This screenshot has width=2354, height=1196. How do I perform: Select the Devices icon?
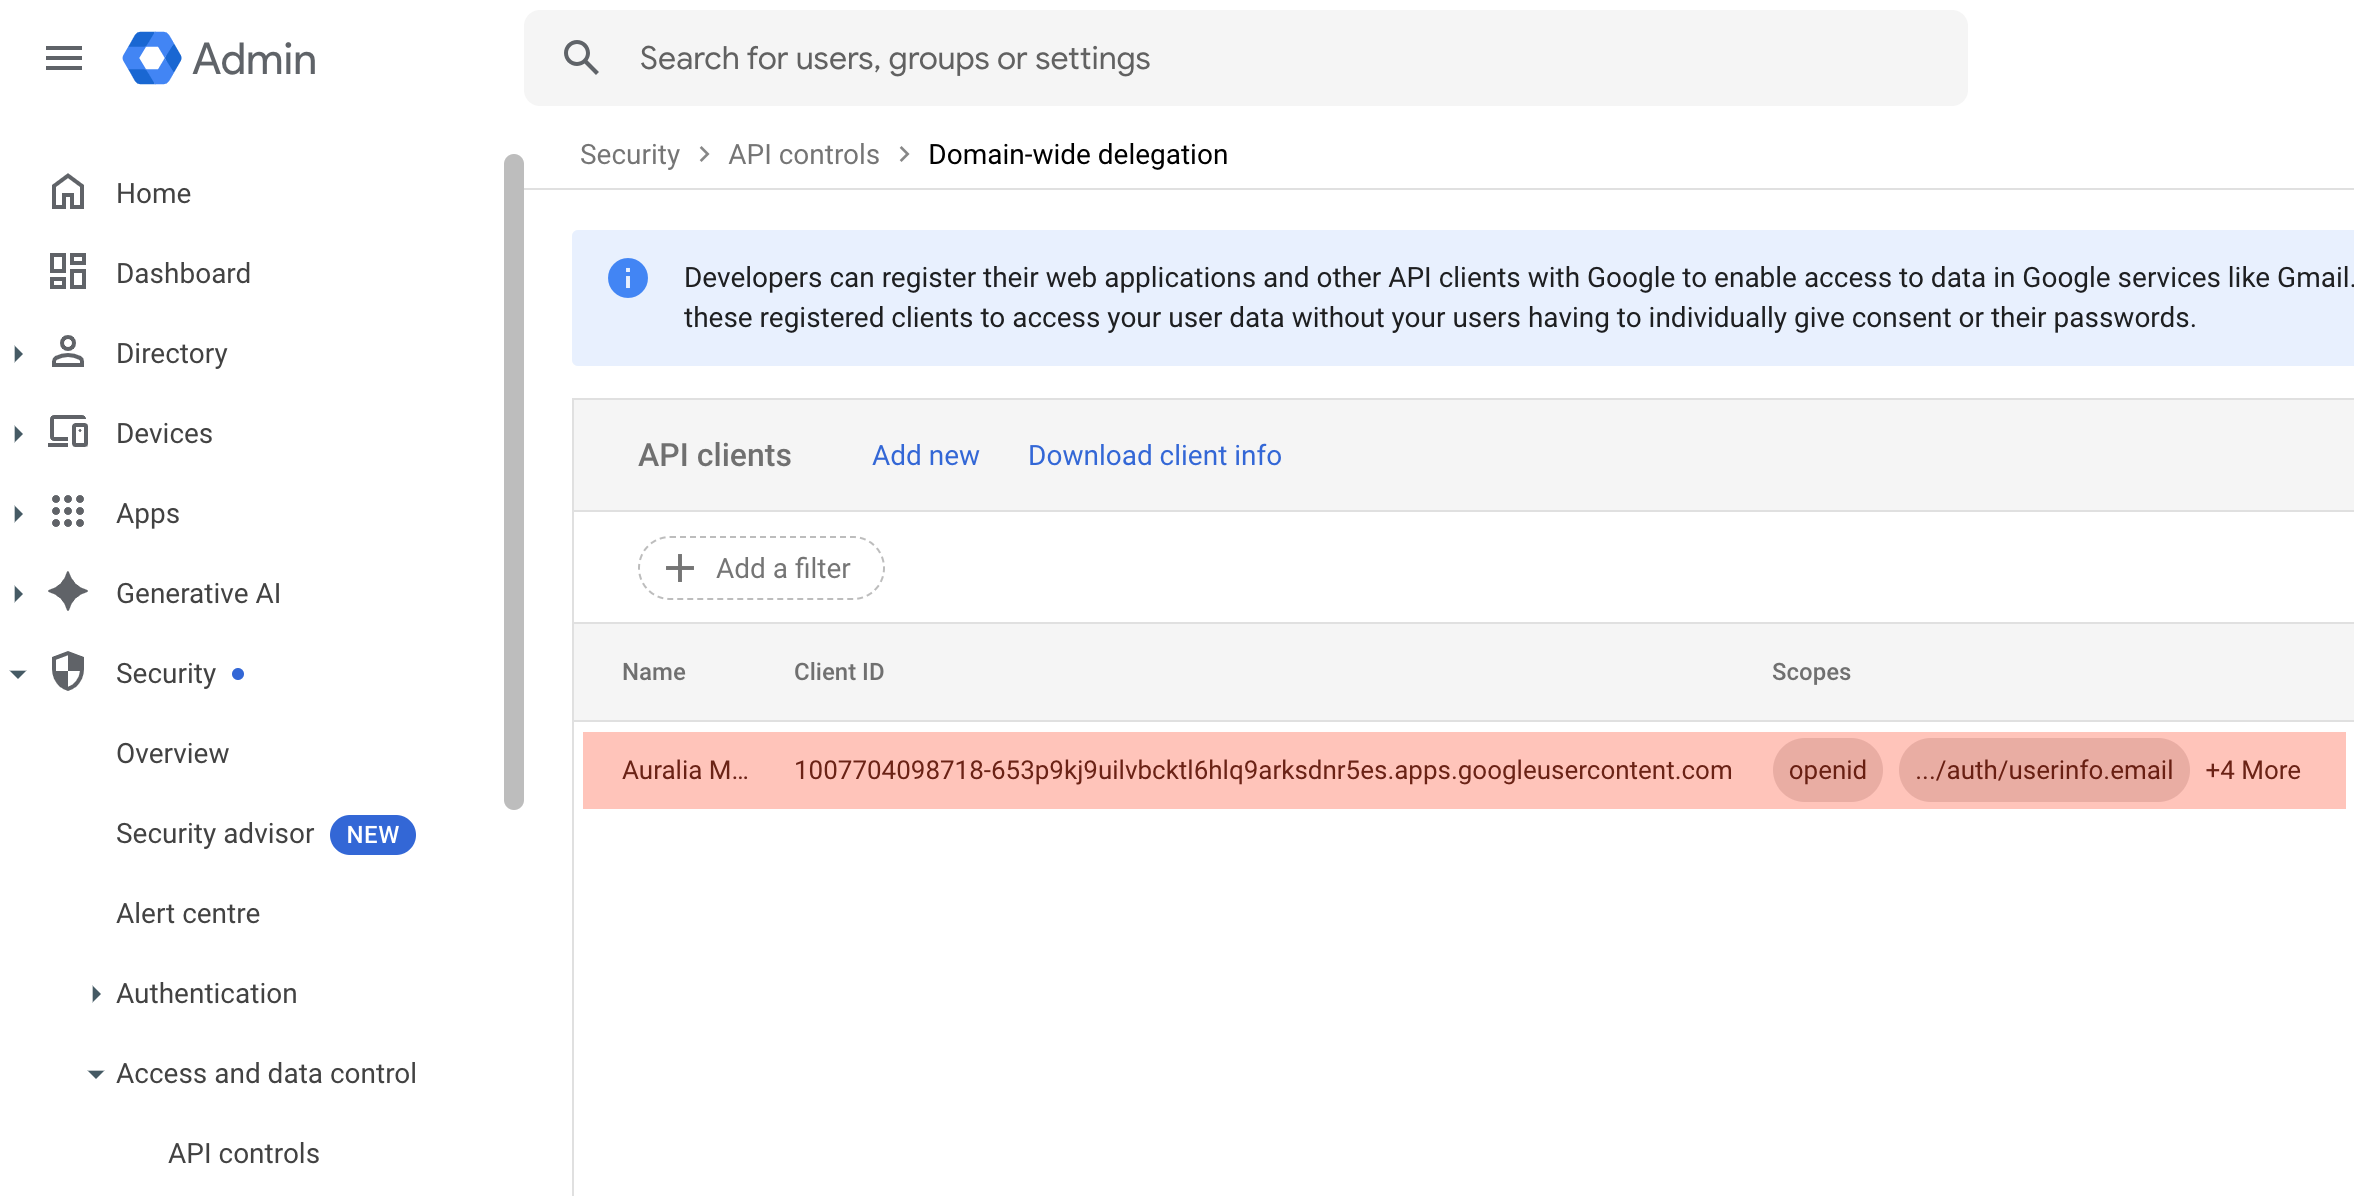67,432
